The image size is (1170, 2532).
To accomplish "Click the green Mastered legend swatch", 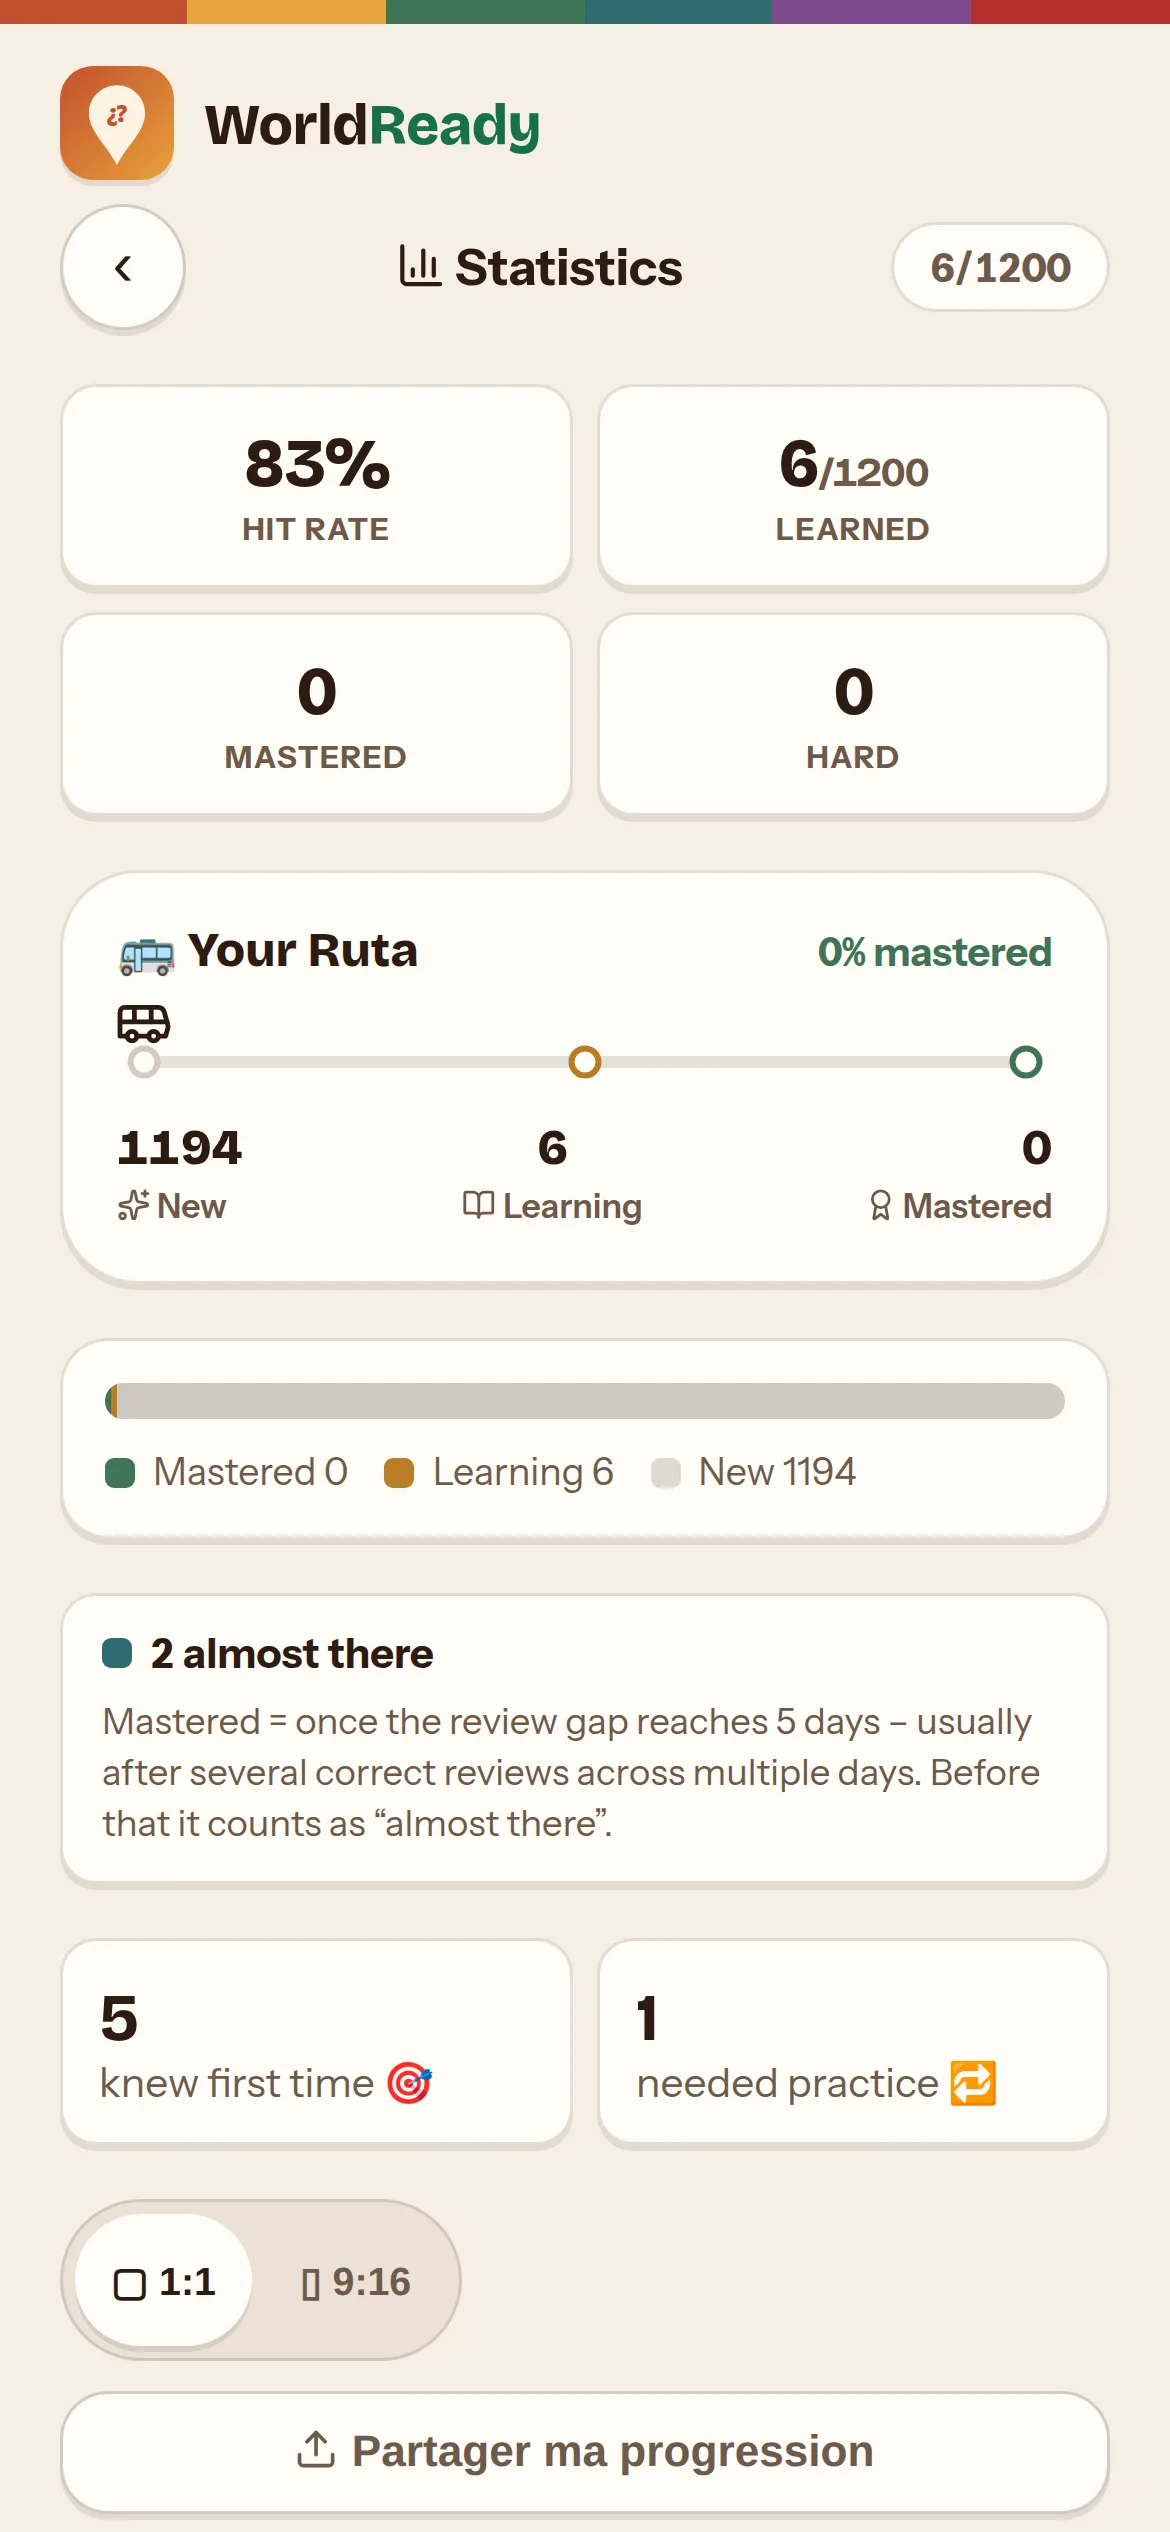I will [120, 1473].
